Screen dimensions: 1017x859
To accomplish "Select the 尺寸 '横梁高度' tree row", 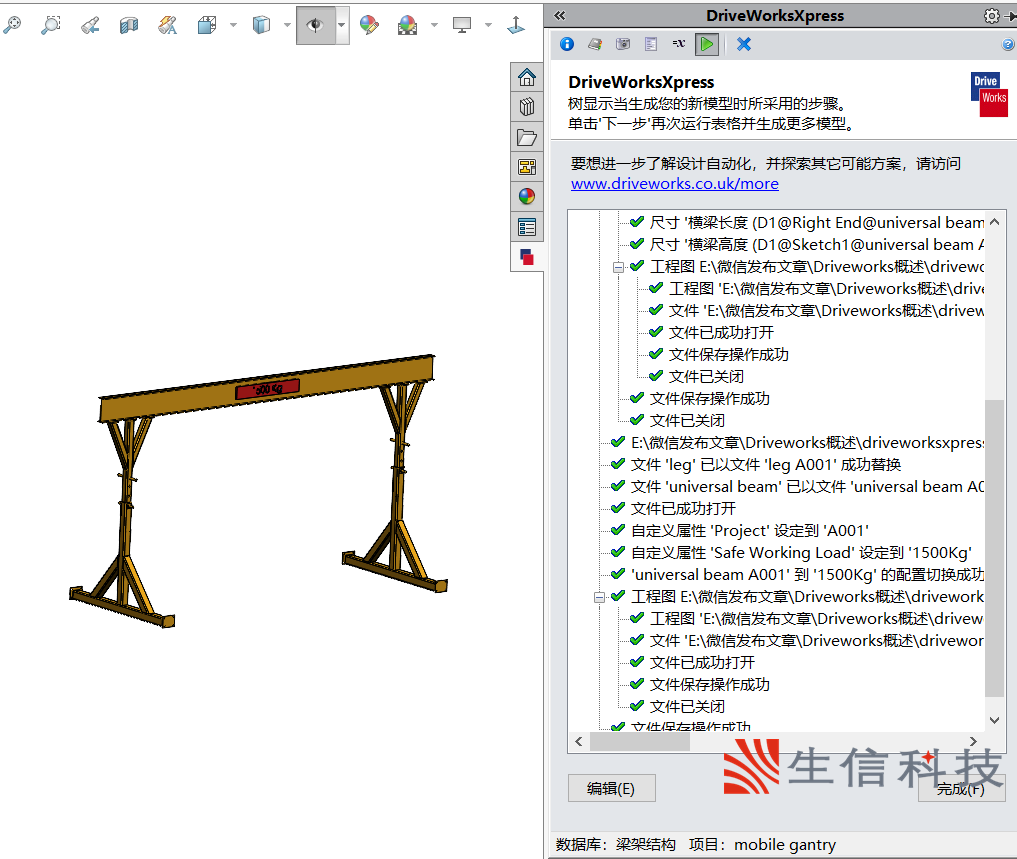I will click(808, 245).
